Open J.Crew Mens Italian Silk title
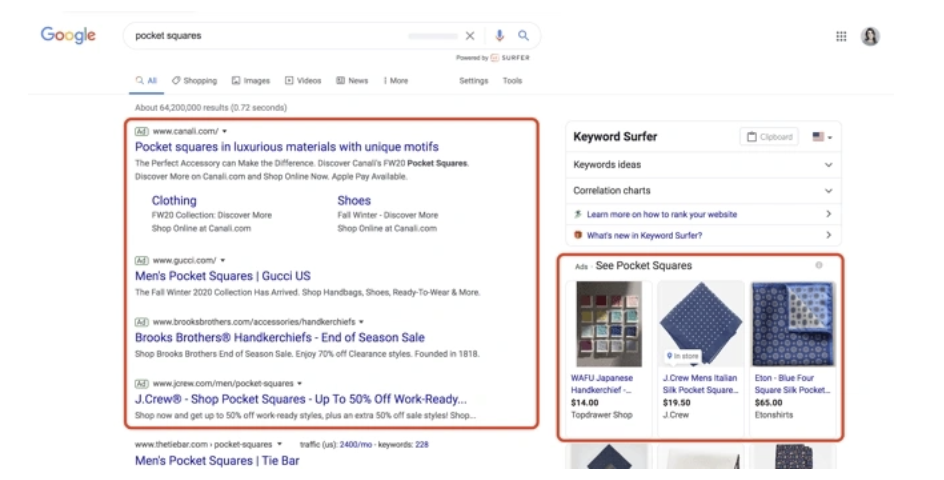 click(700, 384)
